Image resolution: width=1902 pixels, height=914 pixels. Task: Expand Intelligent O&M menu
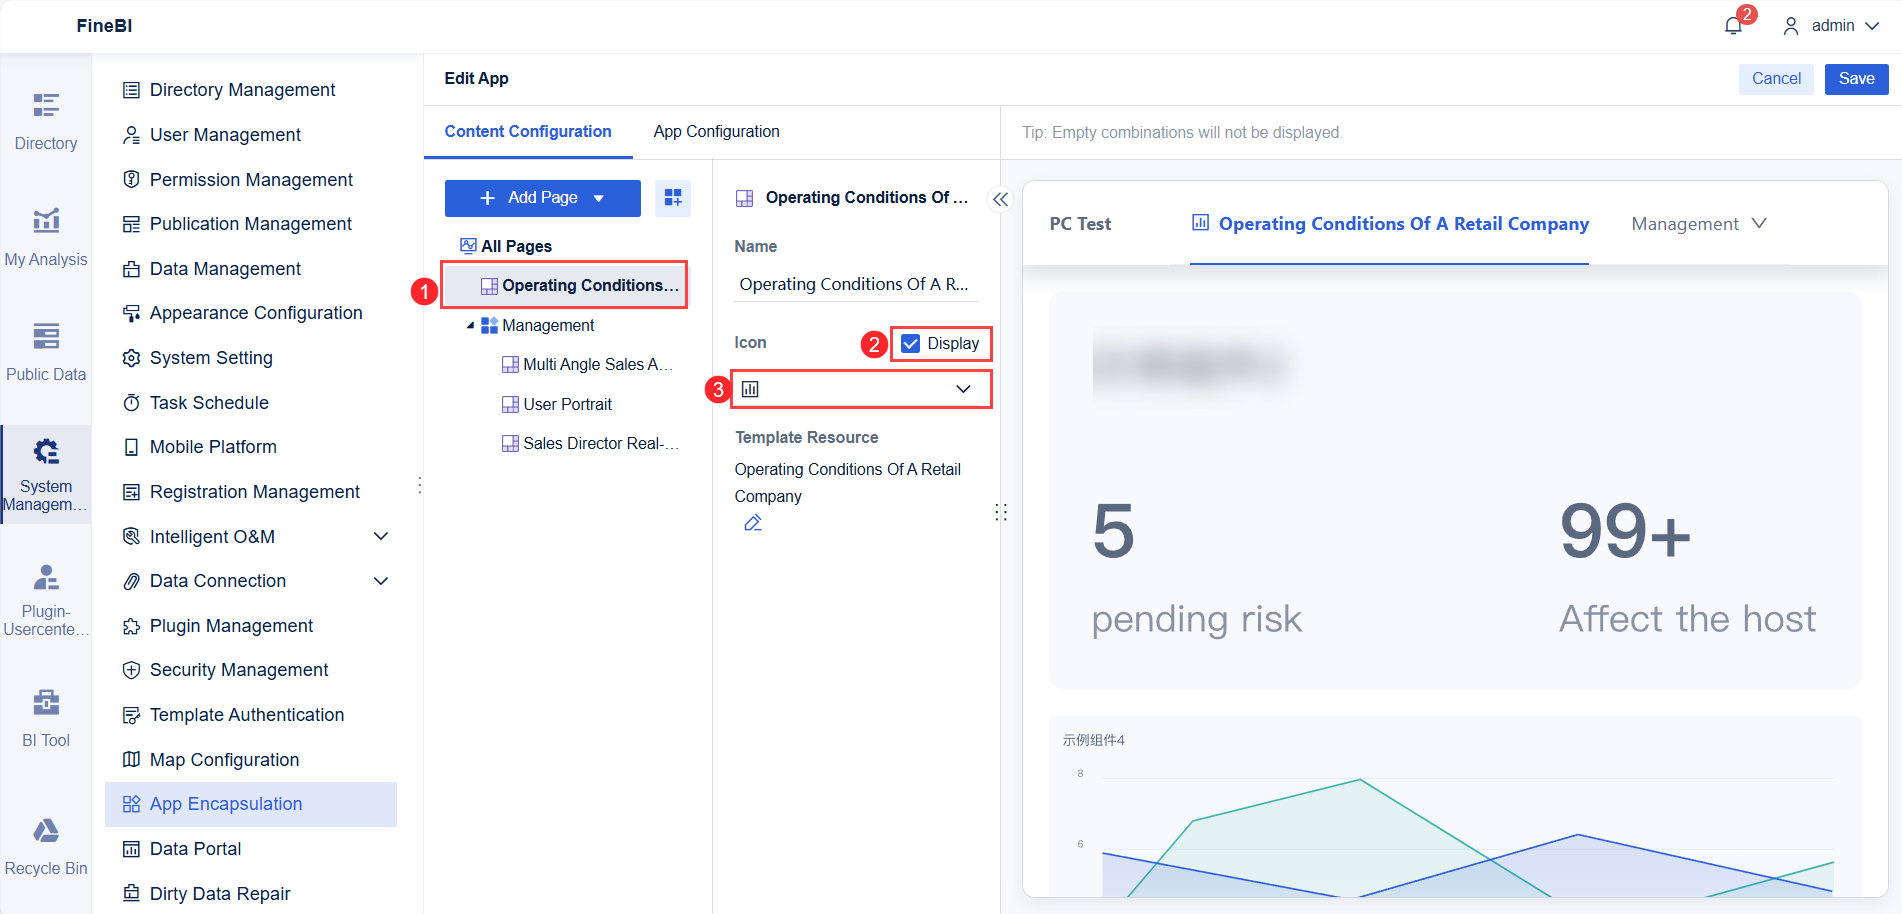click(x=380, y=537)
